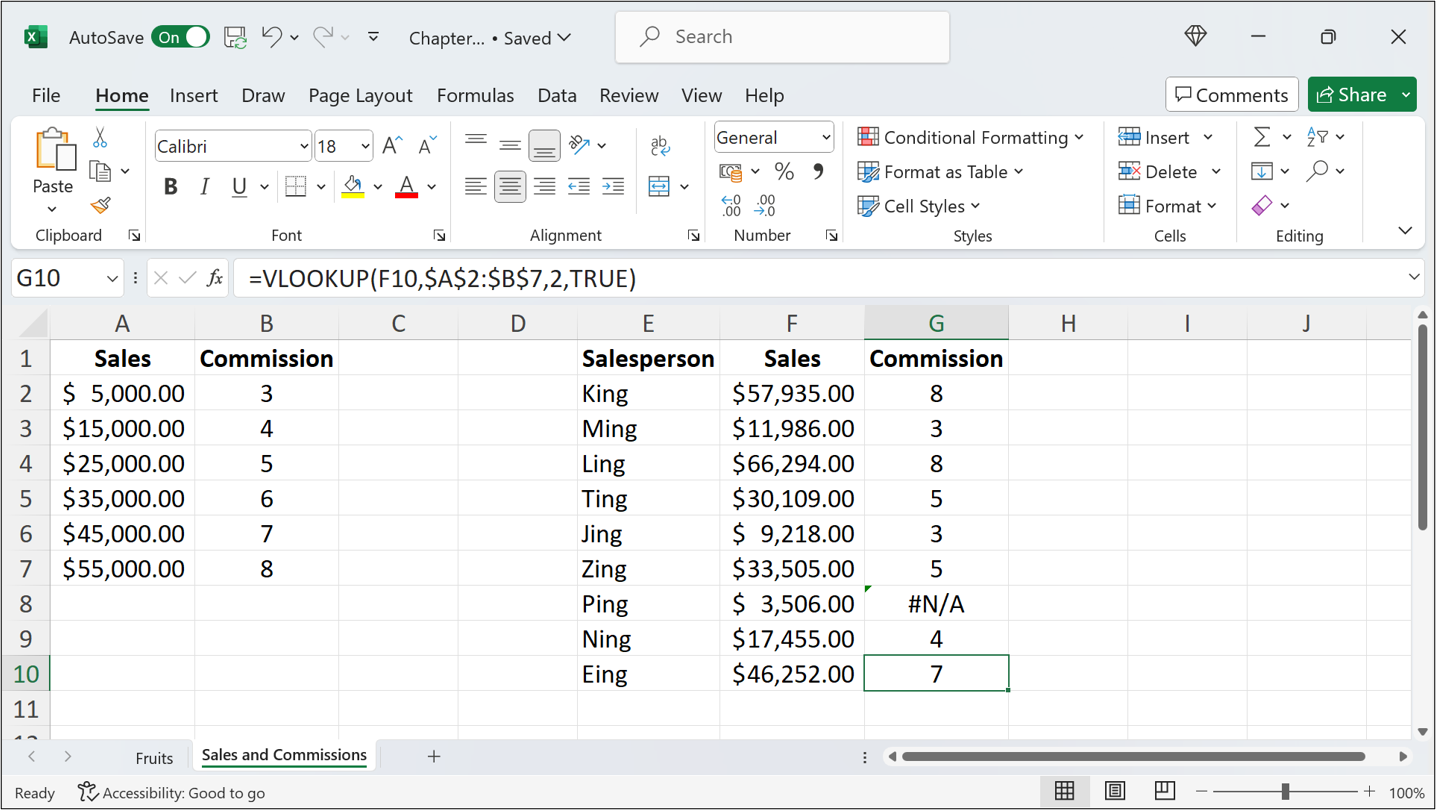The width and height of the screenshot is (1436, 810).
Task: Click the Copy icon in Clipboard group
Action: (x=100, y=171)
